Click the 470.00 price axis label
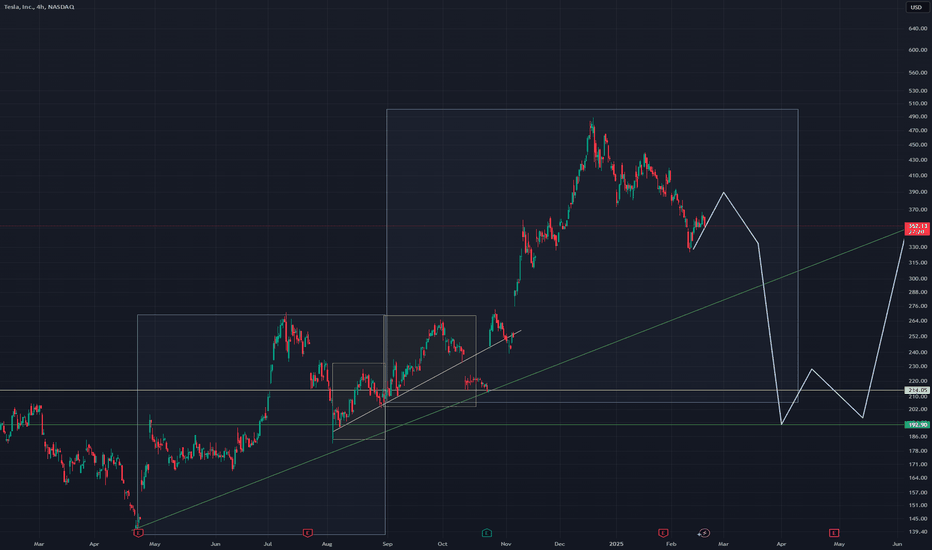Screen dimensions: 932x550 (x=918, y=130)
